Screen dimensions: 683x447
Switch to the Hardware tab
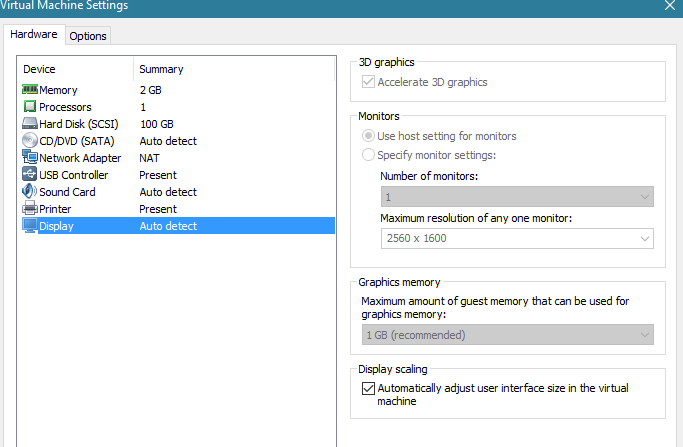(x=34, y=34)
